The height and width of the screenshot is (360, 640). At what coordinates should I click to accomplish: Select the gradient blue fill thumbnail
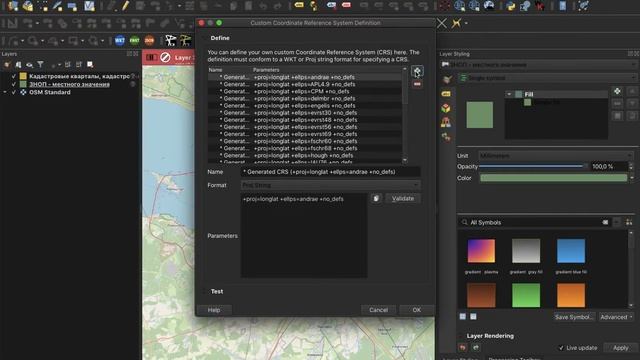coord(571,251)
